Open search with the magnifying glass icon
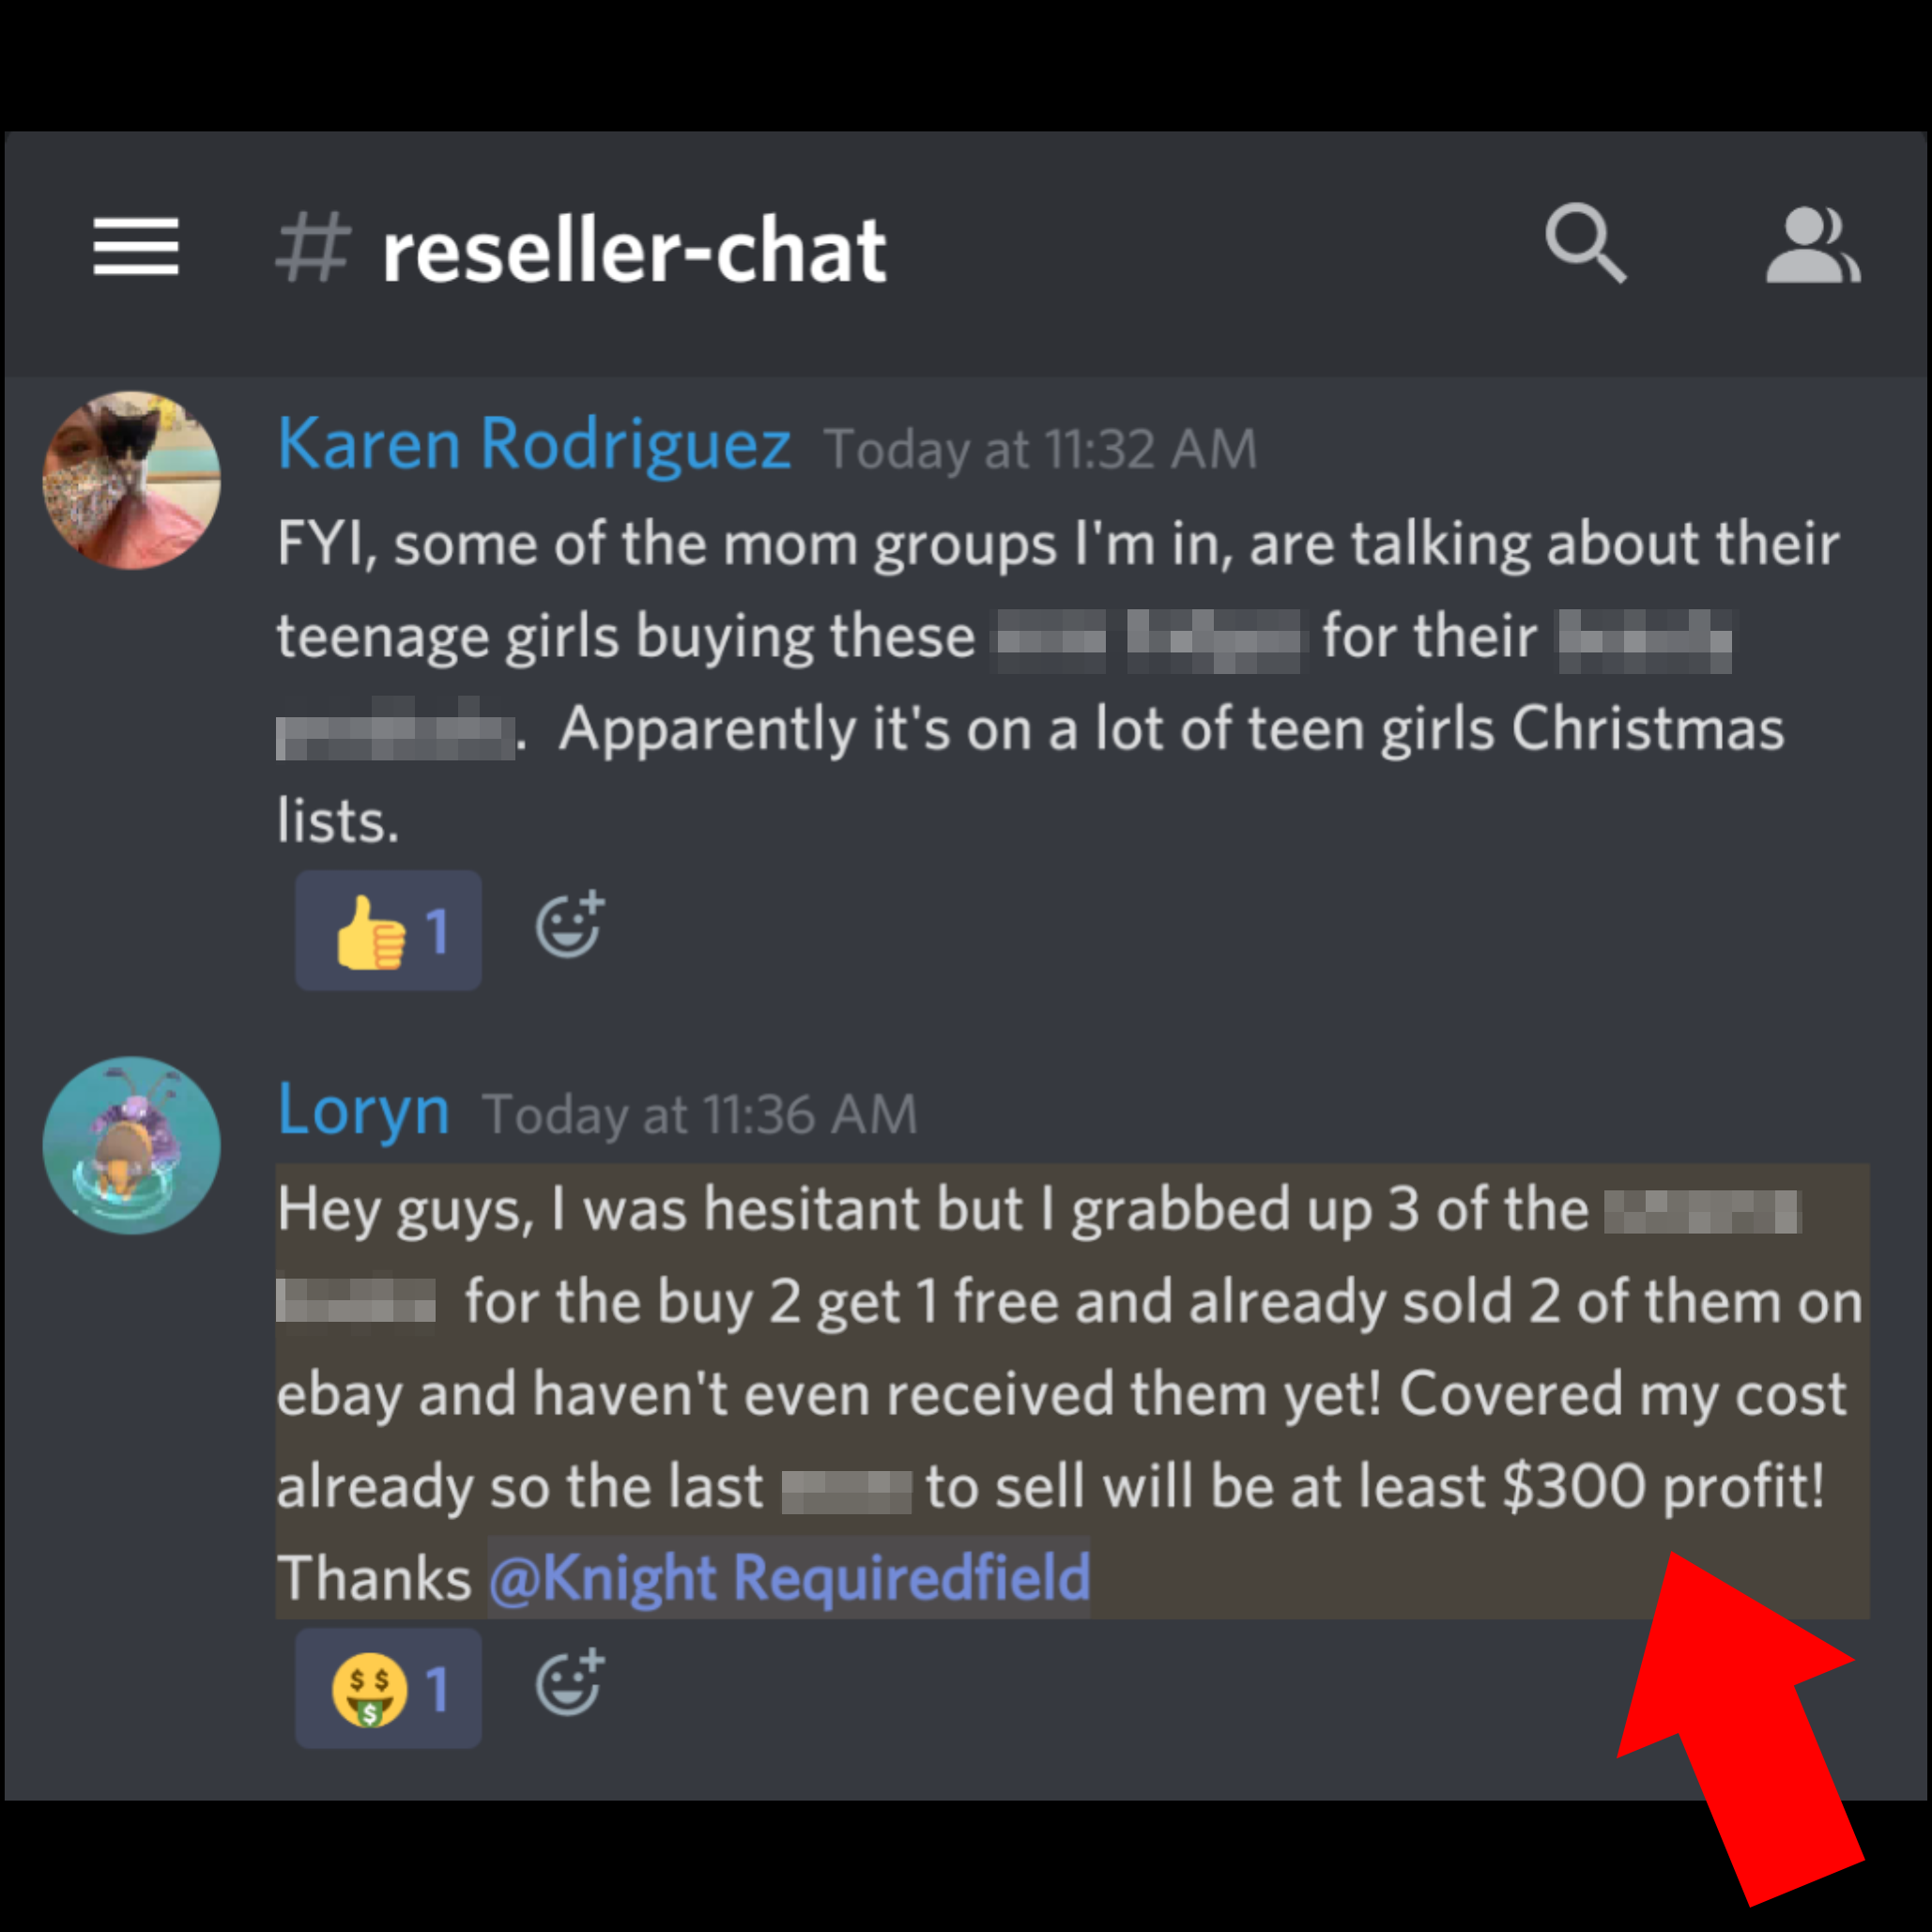 [1586, 244]
